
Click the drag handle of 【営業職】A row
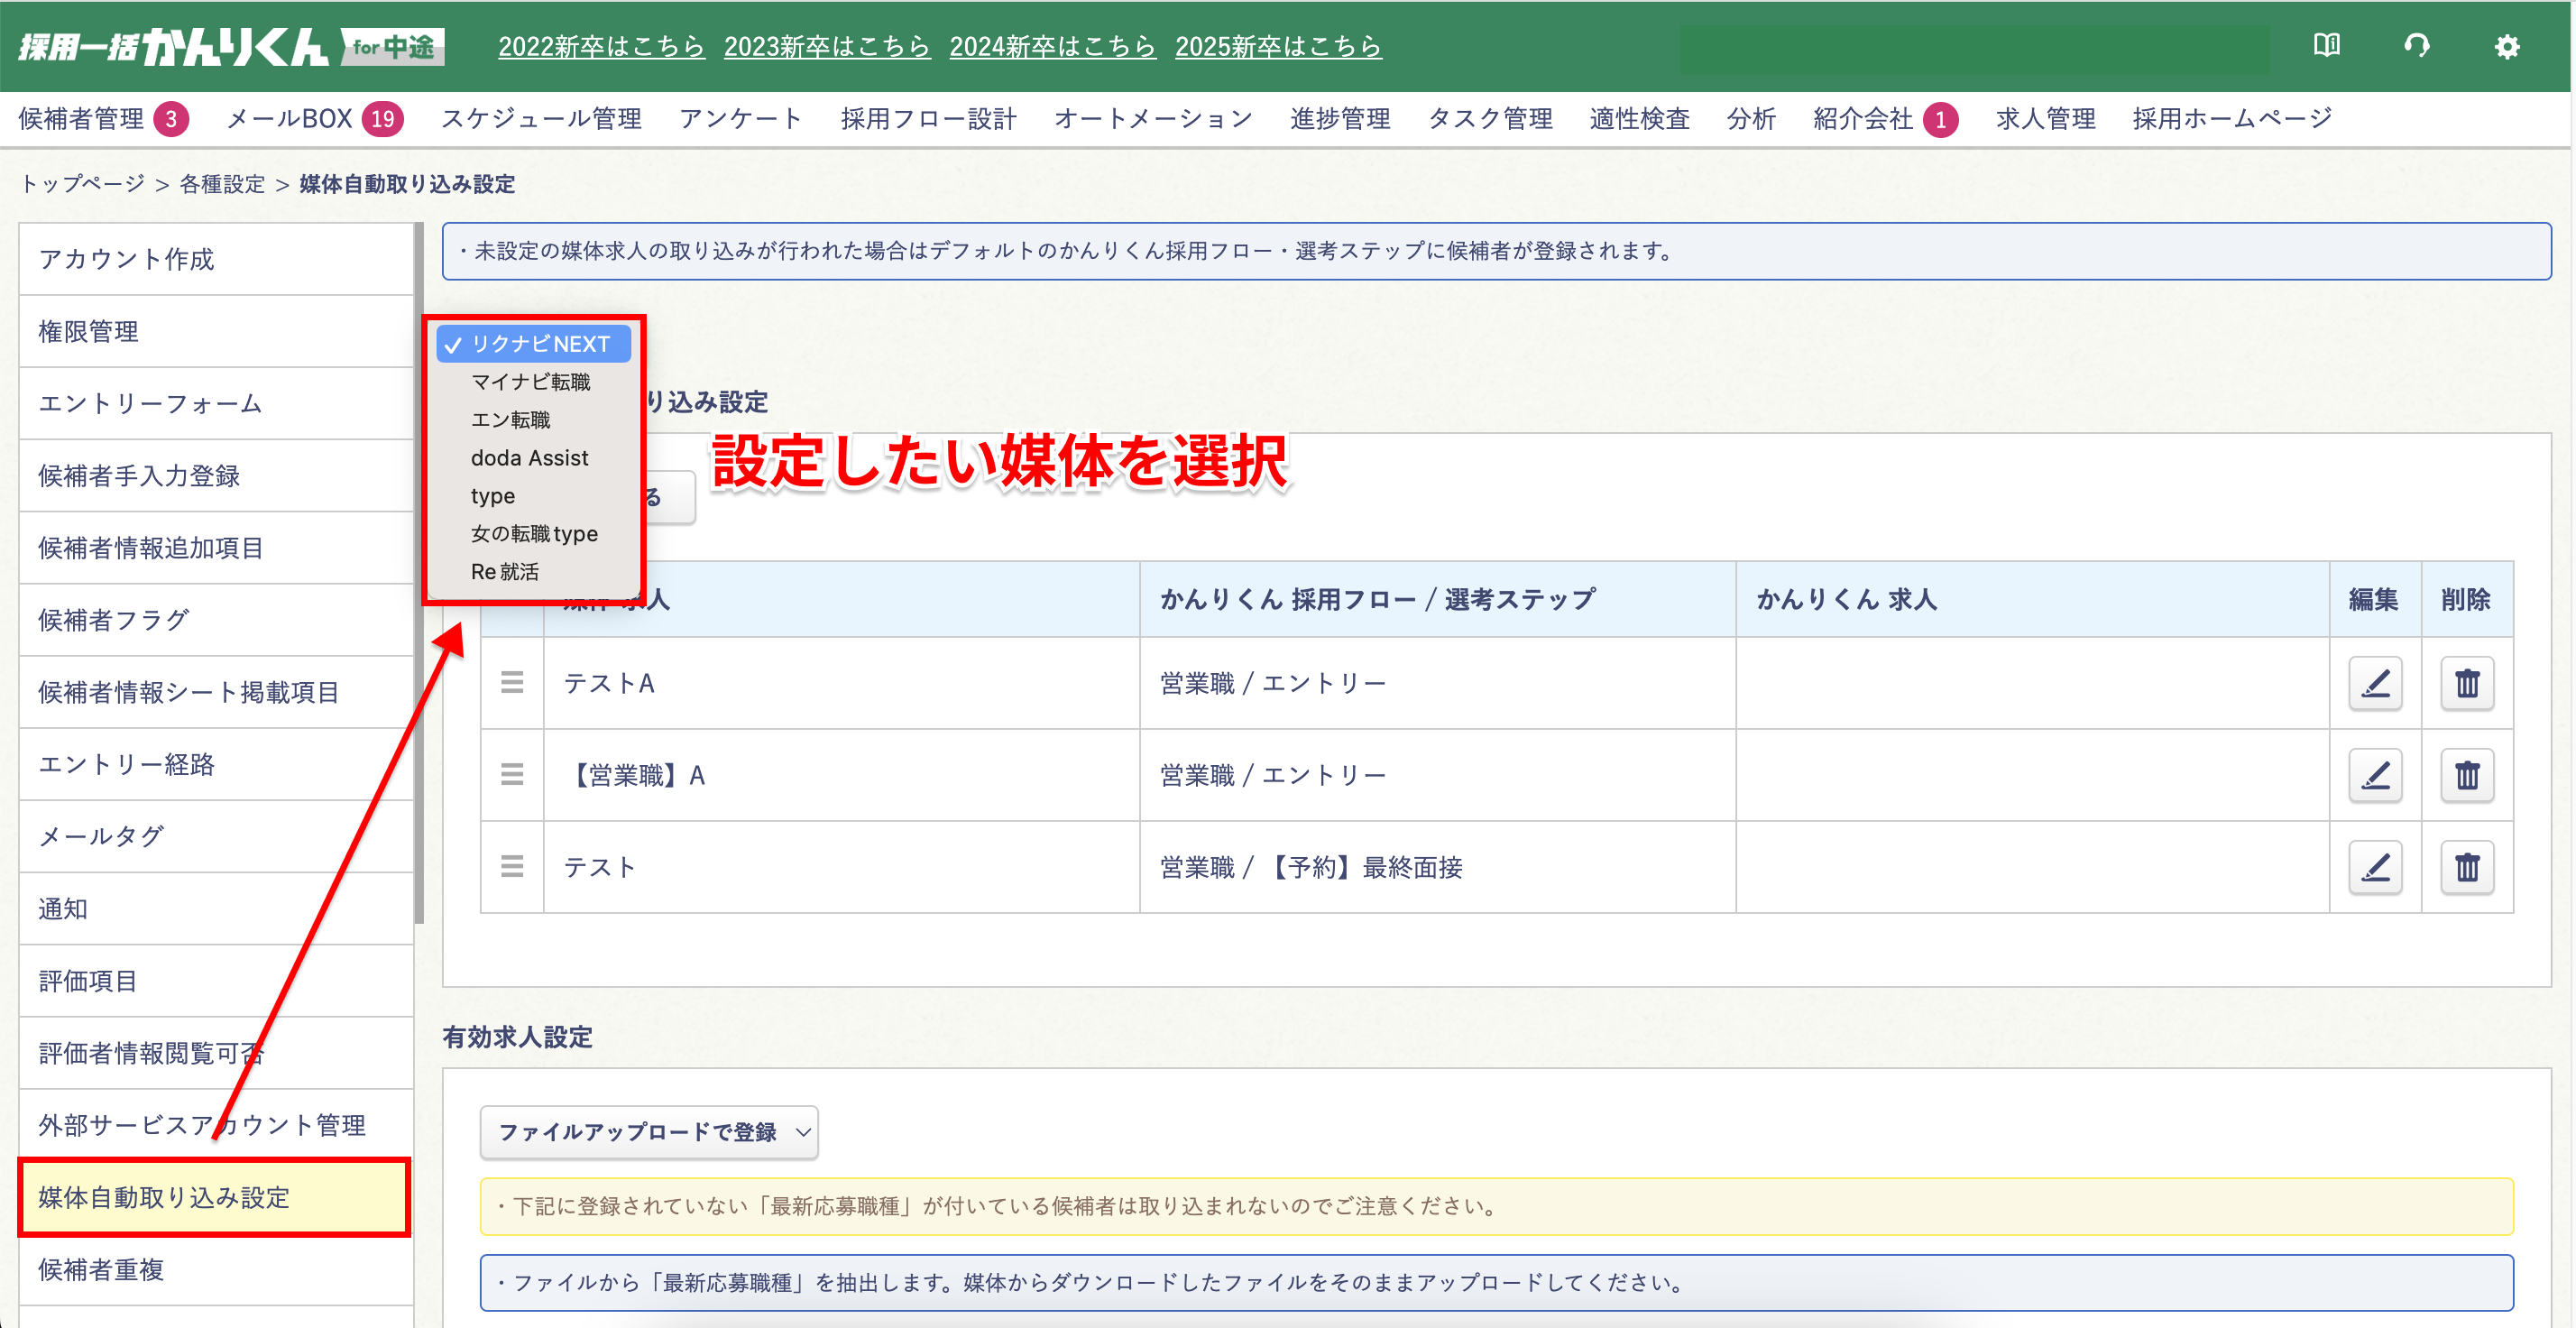[512, 774]
